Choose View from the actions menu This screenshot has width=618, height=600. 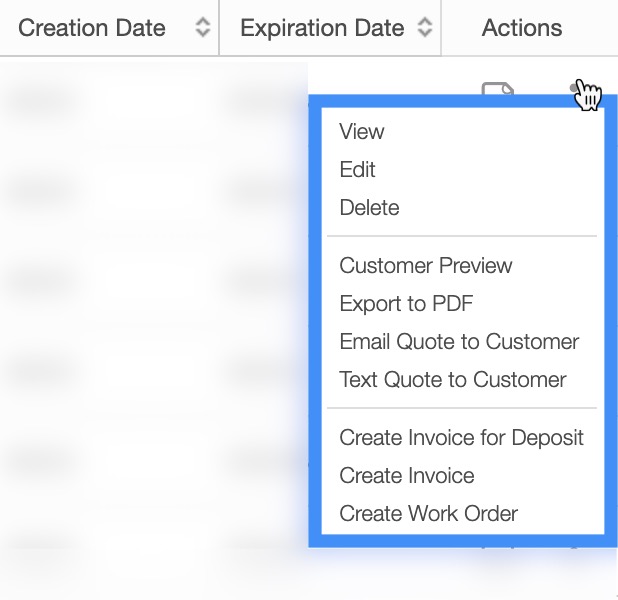tap(362, 131)
